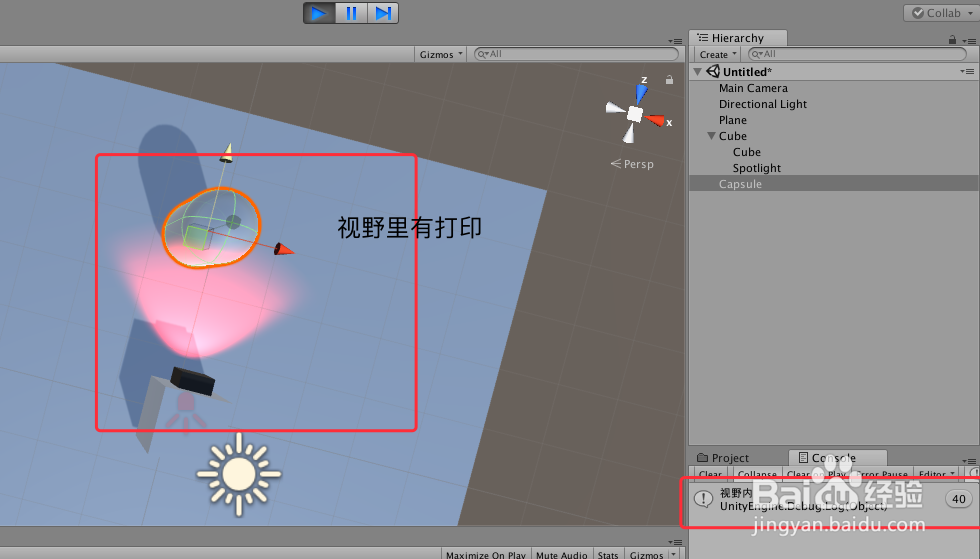Select the Spotlight gizmo icon in scene
The width and height of the screenshot is (980, 559).
pyautogui.click(x=185, y=413)
